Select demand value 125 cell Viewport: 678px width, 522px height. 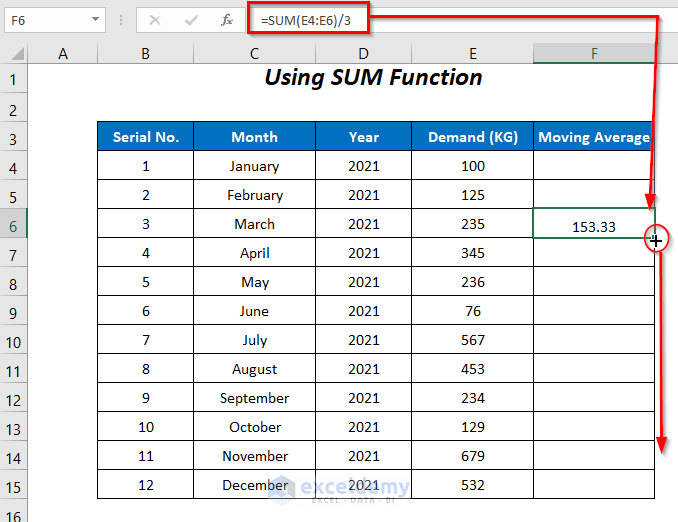(x=473, y=195)
